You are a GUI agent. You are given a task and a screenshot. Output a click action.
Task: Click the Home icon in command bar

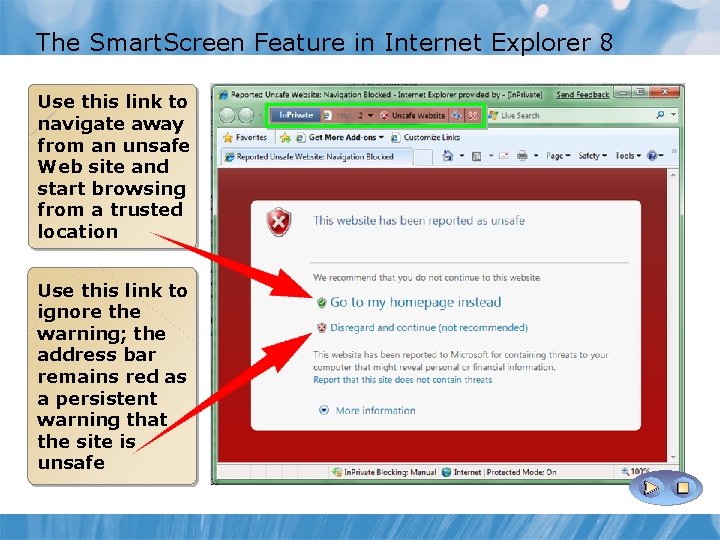[448, 156]
